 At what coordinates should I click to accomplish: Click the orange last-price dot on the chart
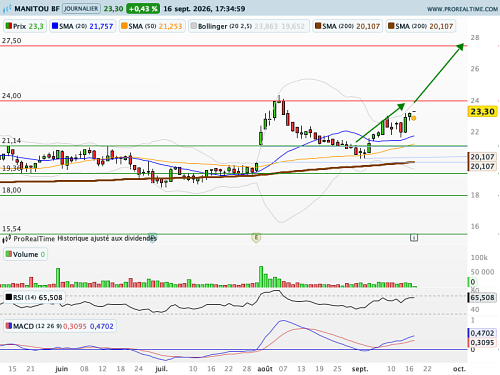pos(414,118)
